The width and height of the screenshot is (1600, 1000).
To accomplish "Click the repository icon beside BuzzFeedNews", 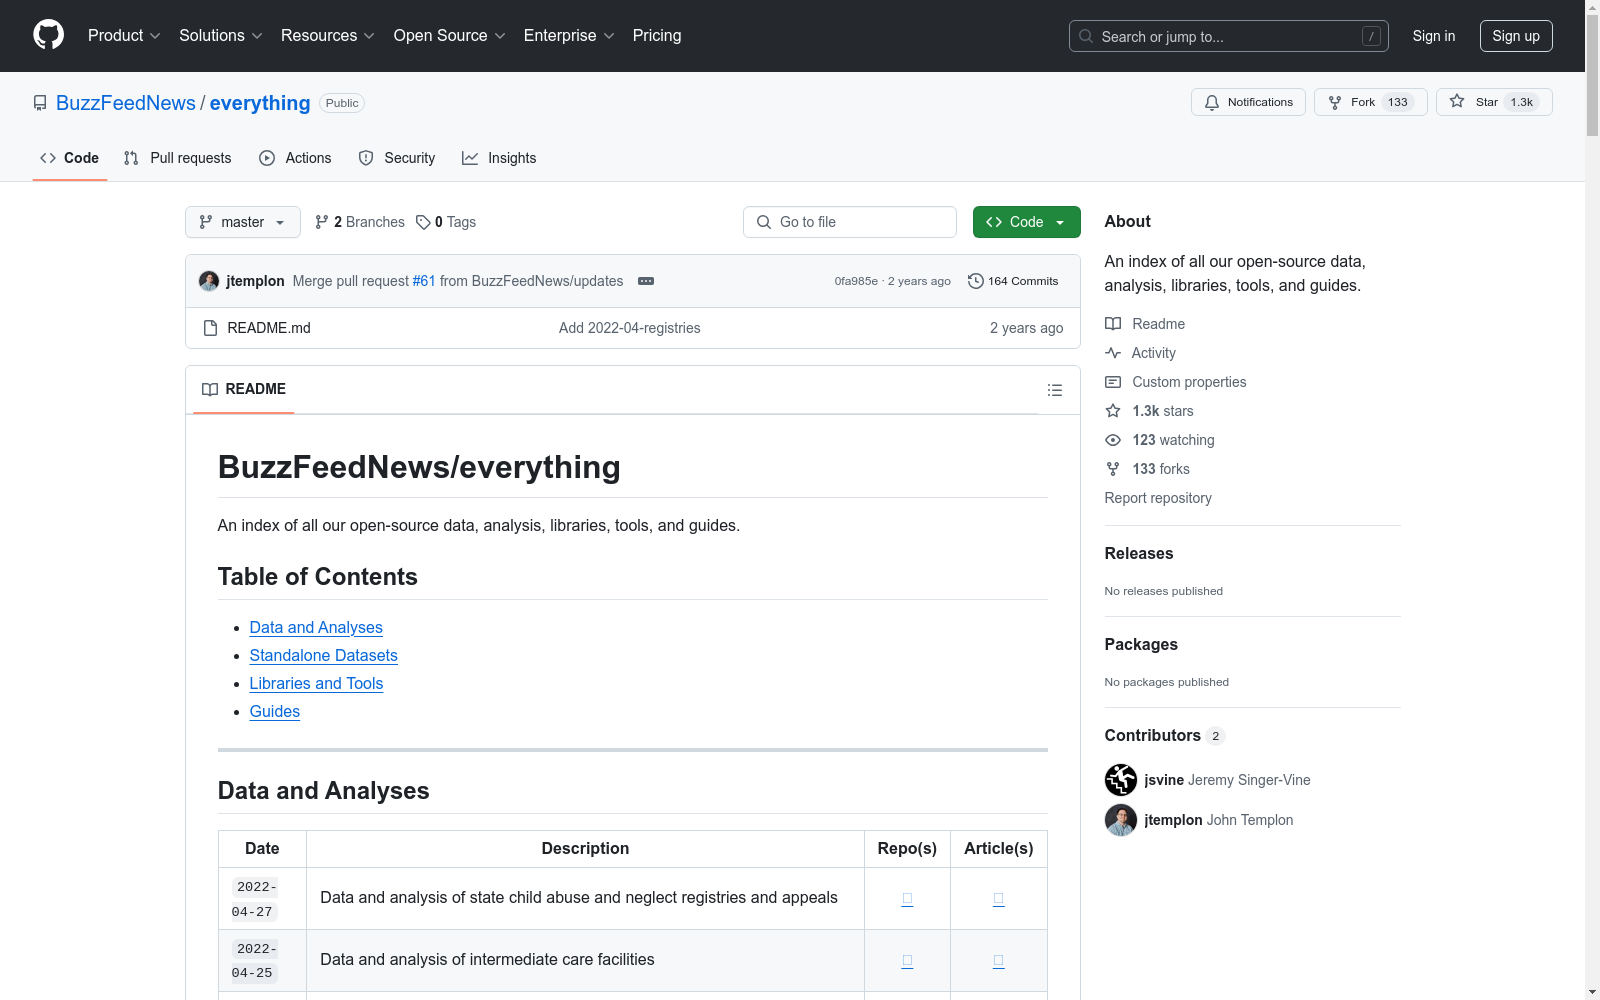I will coord(40,103).
